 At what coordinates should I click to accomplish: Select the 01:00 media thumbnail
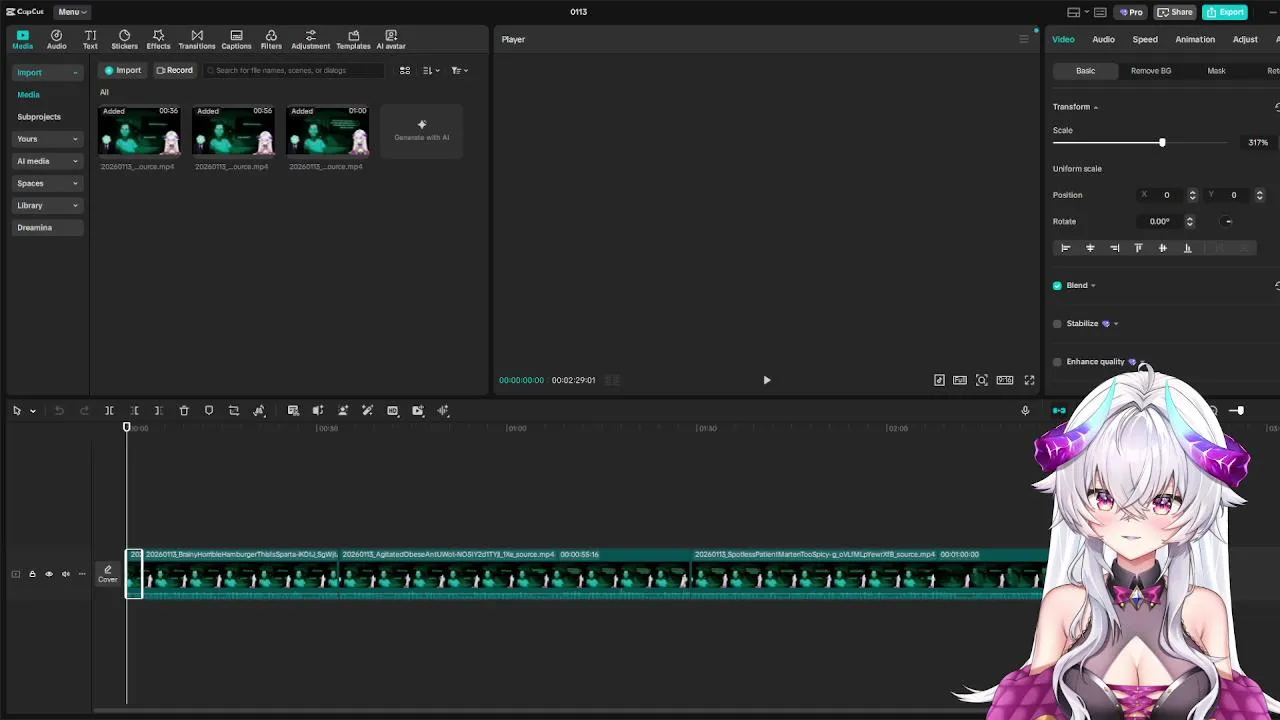(328, 131)
